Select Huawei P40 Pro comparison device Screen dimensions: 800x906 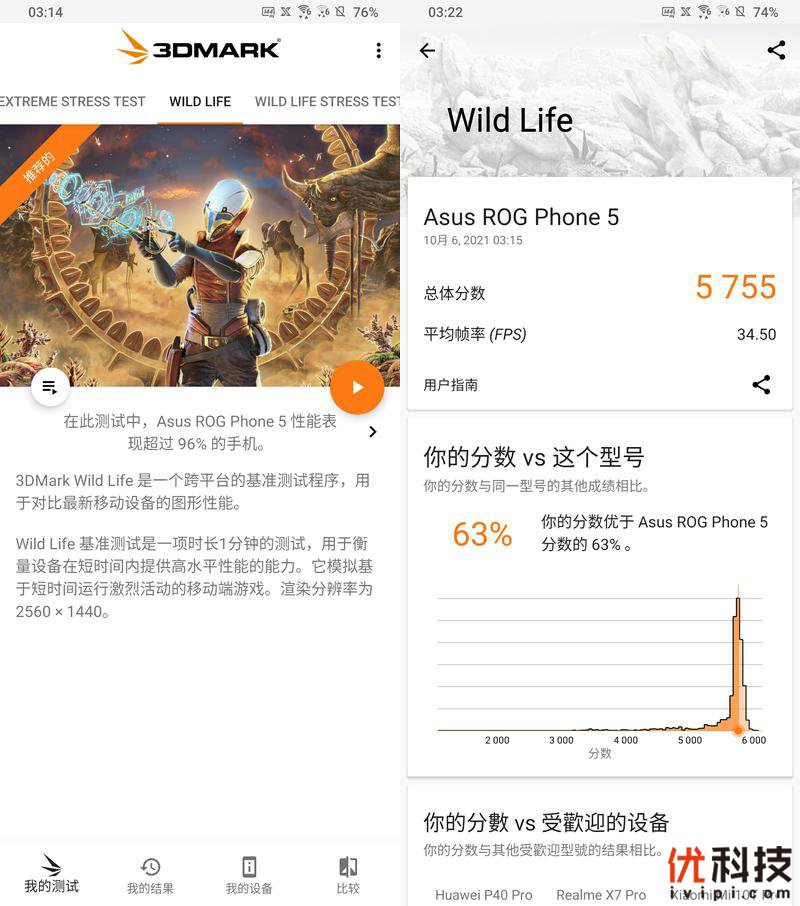483,894
